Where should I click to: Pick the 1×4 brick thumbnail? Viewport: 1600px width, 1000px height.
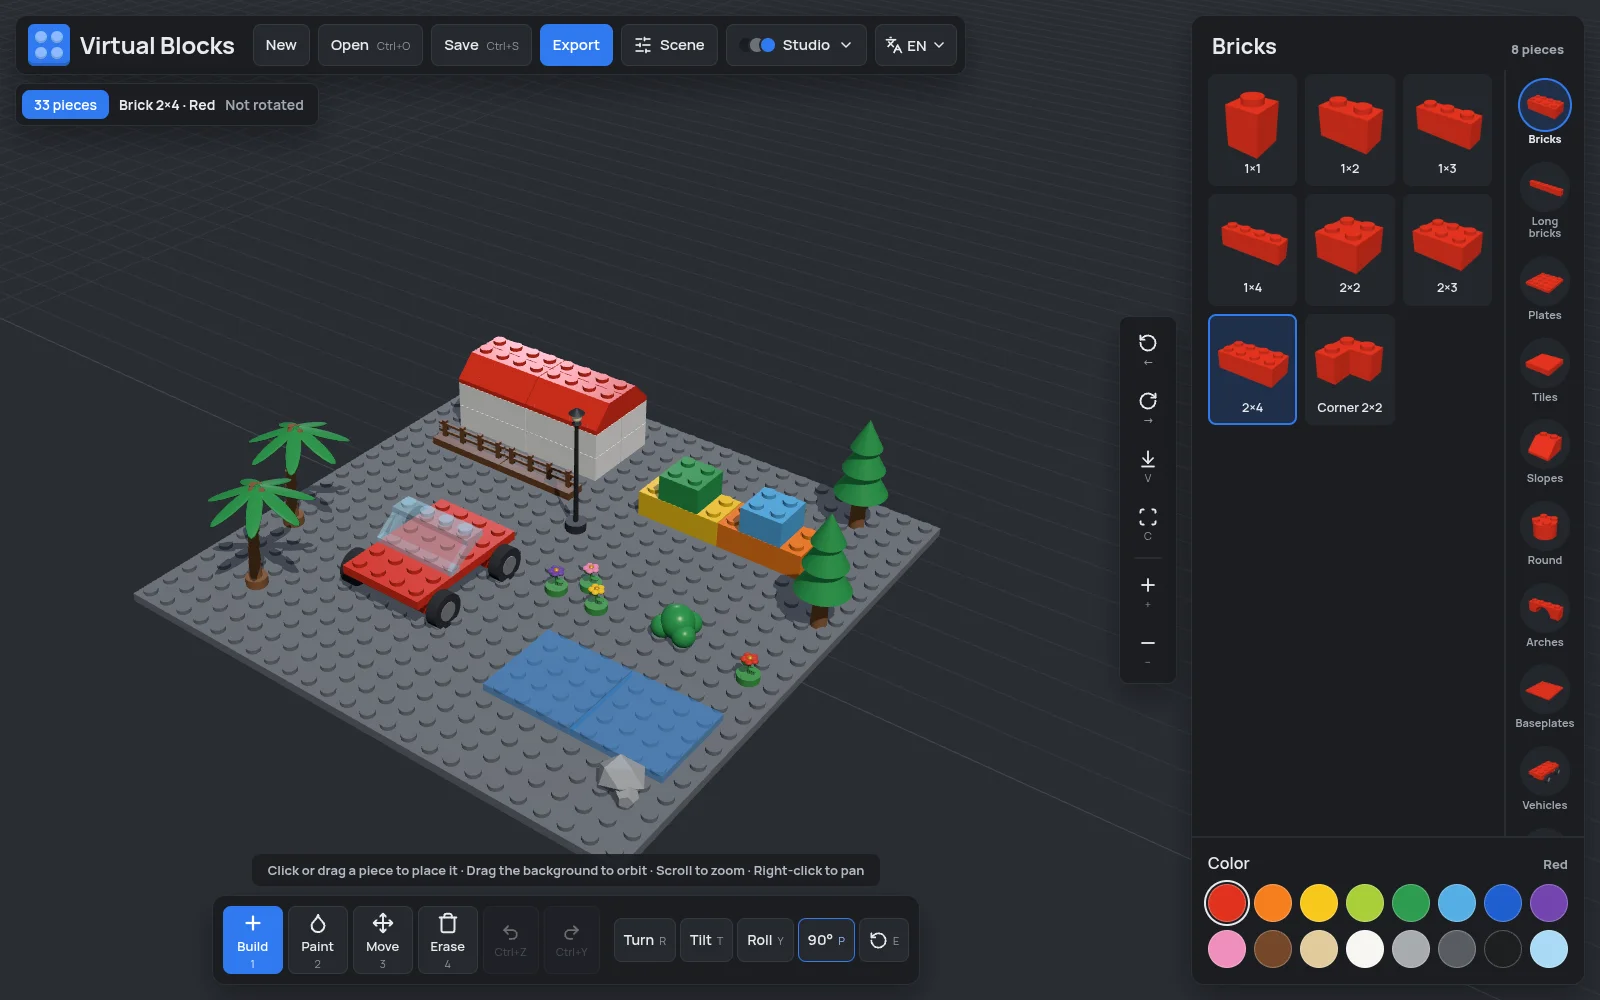click(x=1252, y=250)
